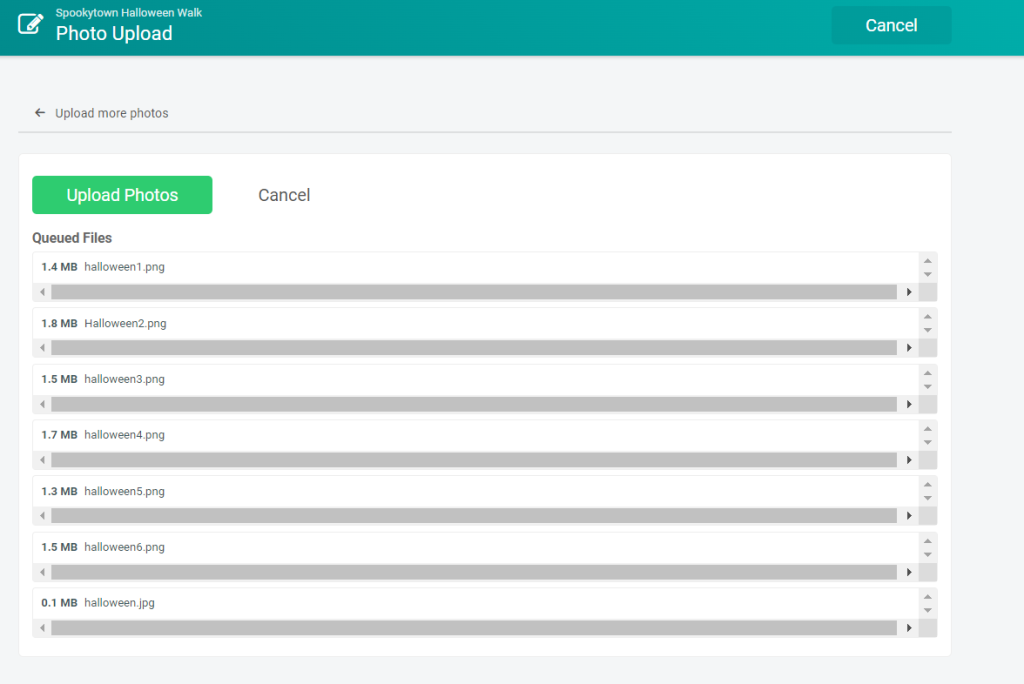The height and width of the screenshot is (684, 1024).
Task: Click the Spookytown Halloween Walk title
Action: point(129,12)
